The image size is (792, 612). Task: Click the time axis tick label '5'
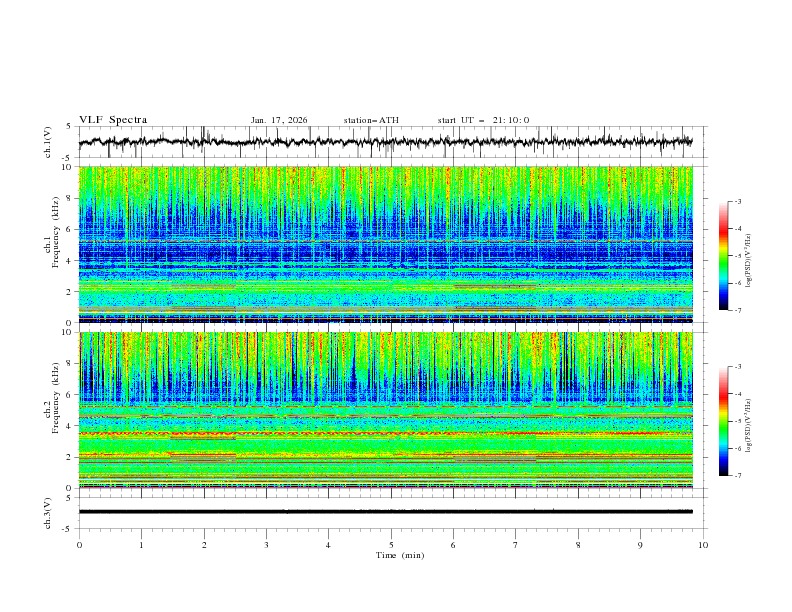click(x=391, y=545)
